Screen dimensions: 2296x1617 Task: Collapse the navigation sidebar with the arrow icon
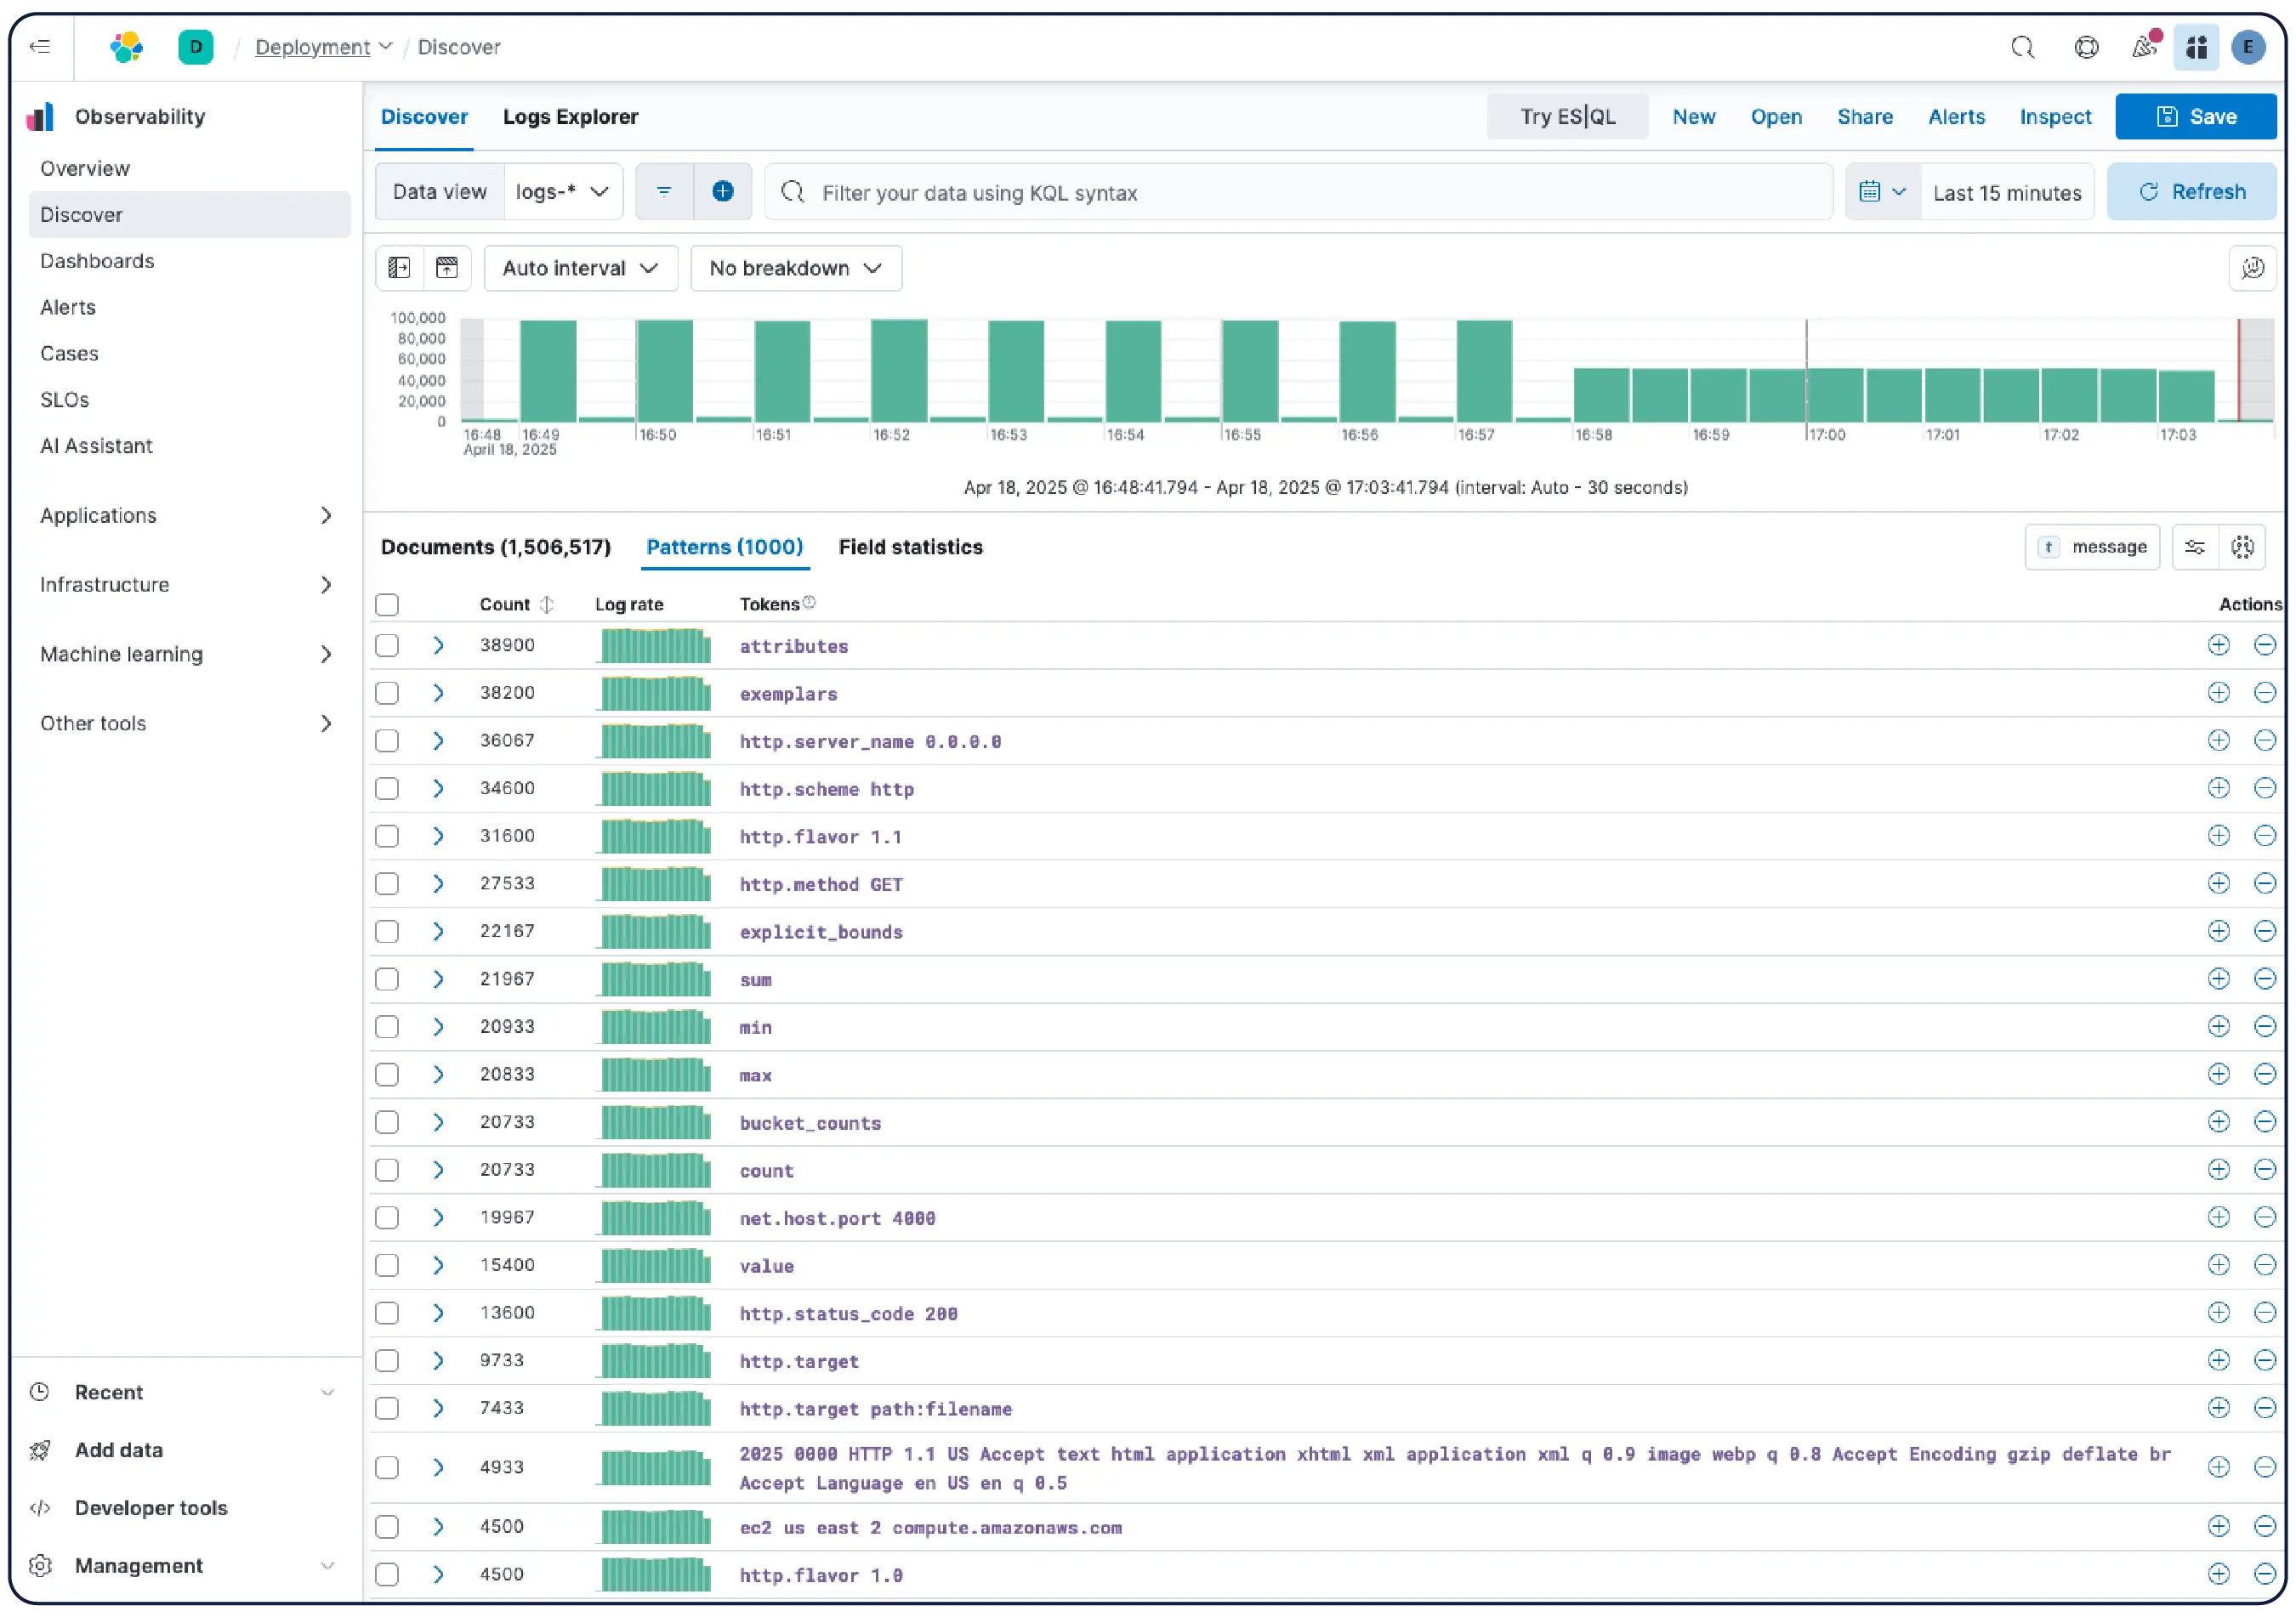point(40,47)
